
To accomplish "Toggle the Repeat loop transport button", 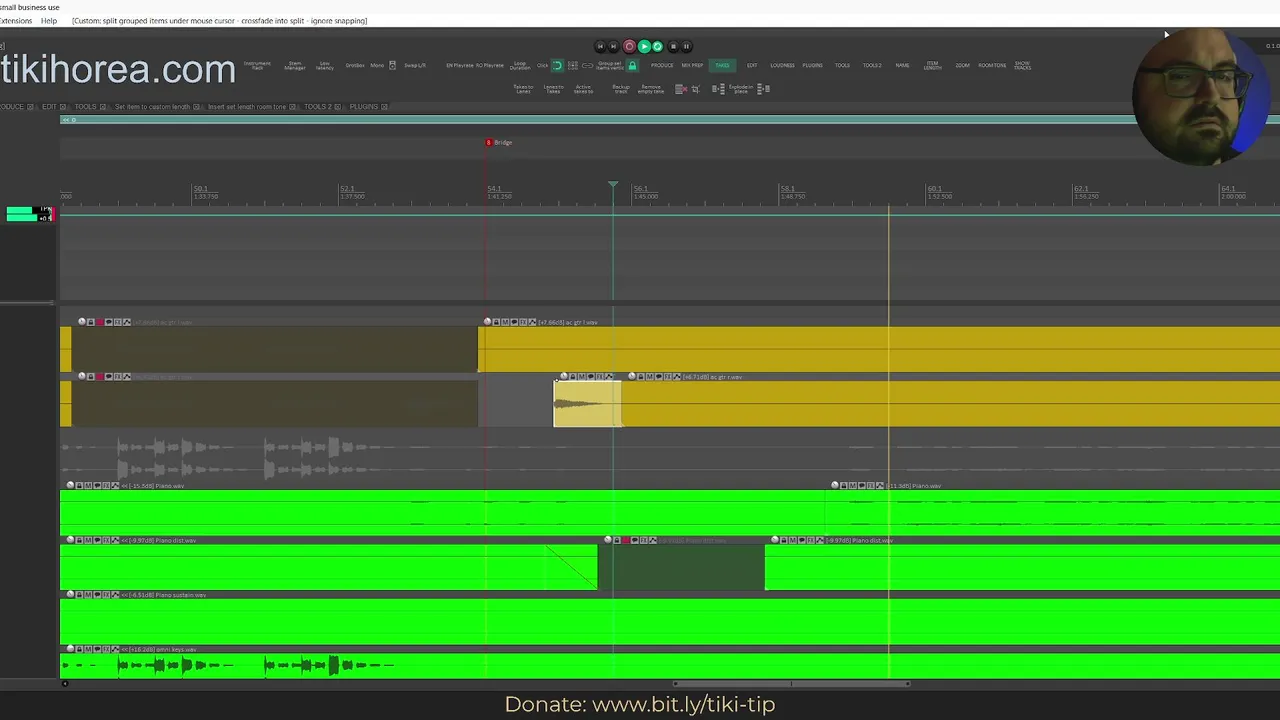I will 657,46.
